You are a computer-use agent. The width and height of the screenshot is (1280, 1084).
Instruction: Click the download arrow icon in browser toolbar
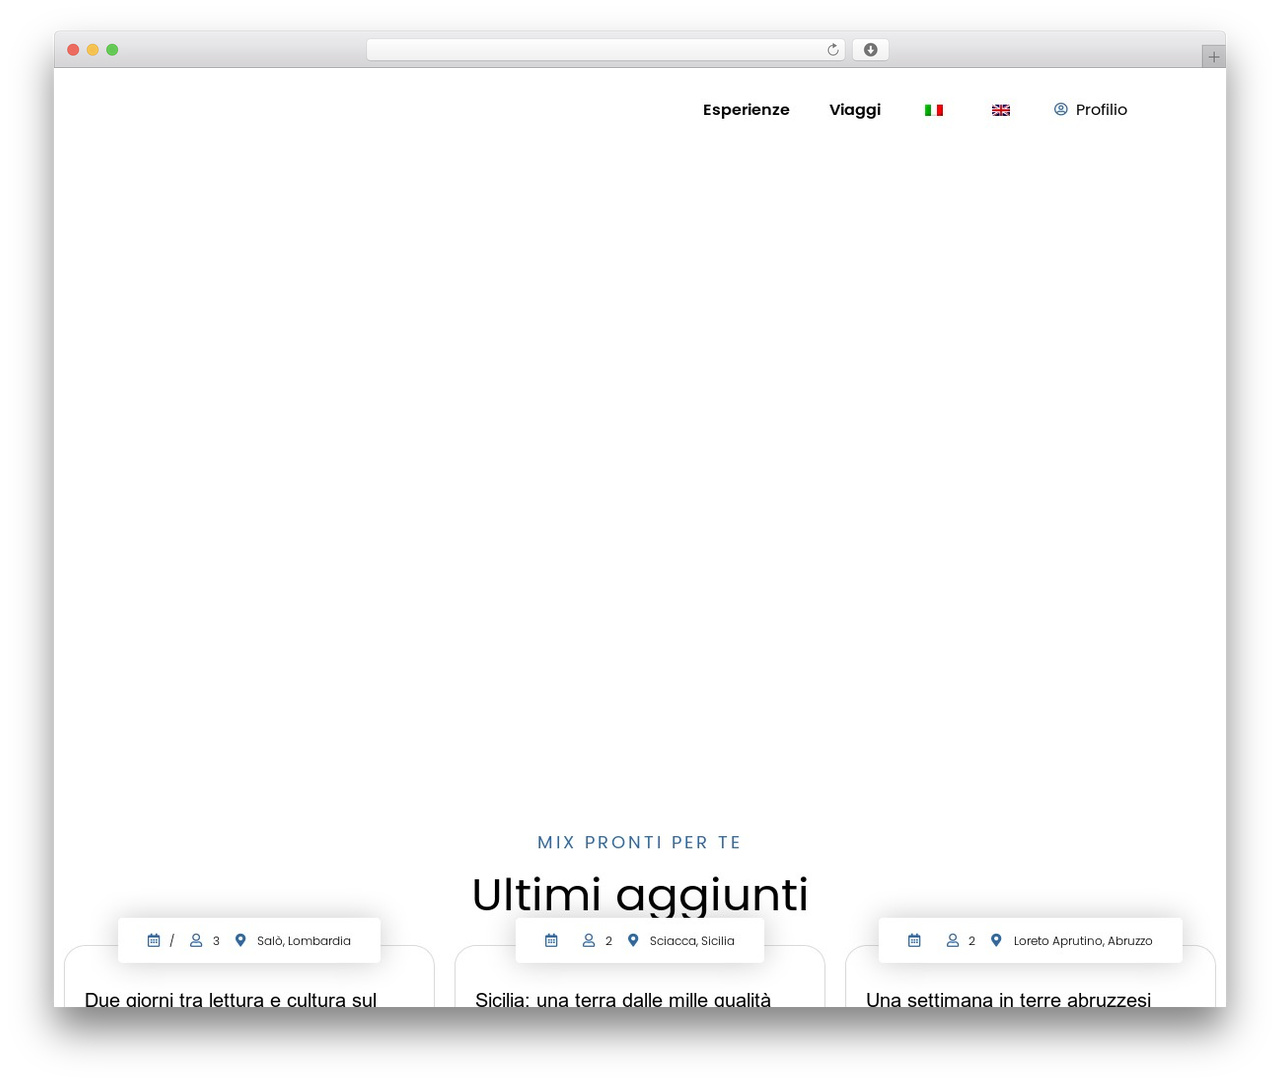click(x=871, y=50)
